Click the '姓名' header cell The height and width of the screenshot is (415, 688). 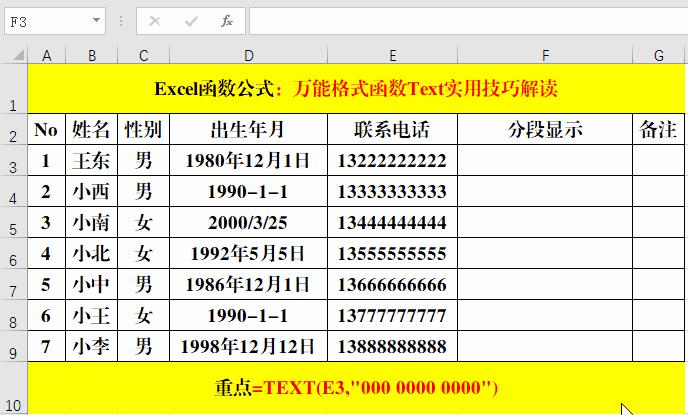pyautogui.click(x=91, y=129)
